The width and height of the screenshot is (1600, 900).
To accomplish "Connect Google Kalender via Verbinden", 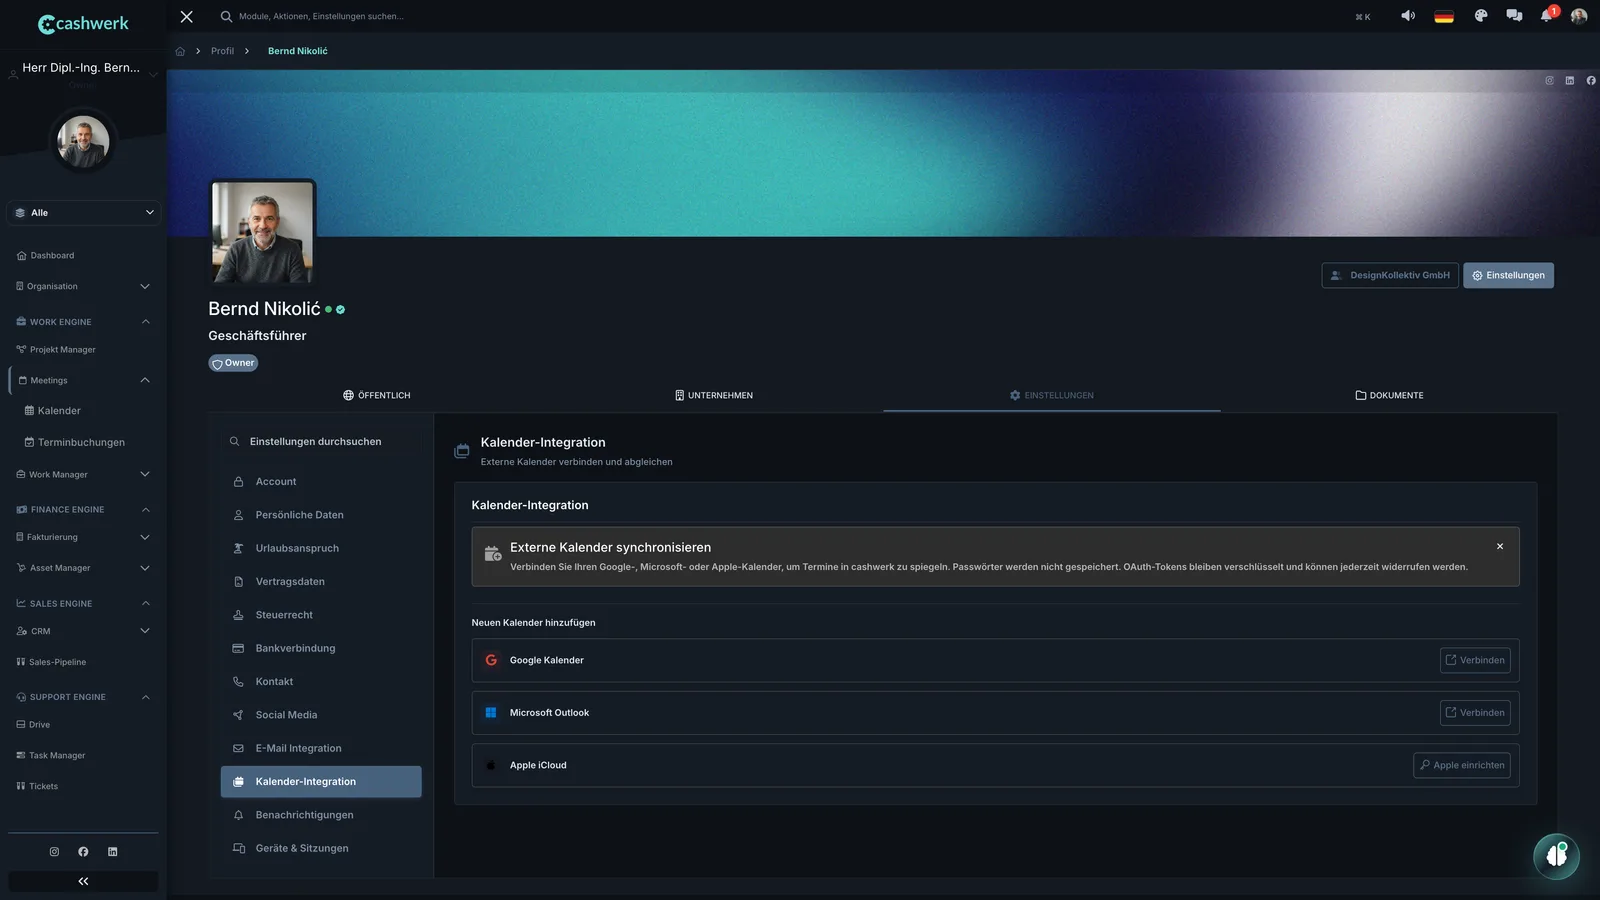I will click(x=1475, y=660).
